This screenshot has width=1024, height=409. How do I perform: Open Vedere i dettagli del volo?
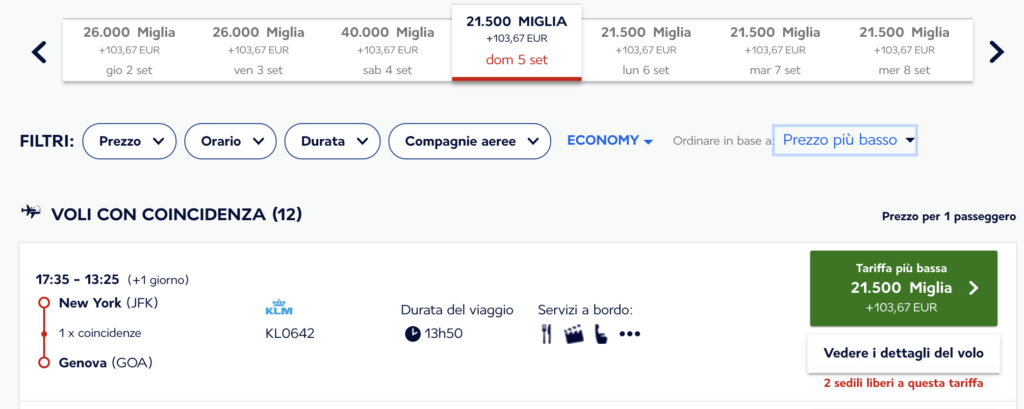pos(903,353)
